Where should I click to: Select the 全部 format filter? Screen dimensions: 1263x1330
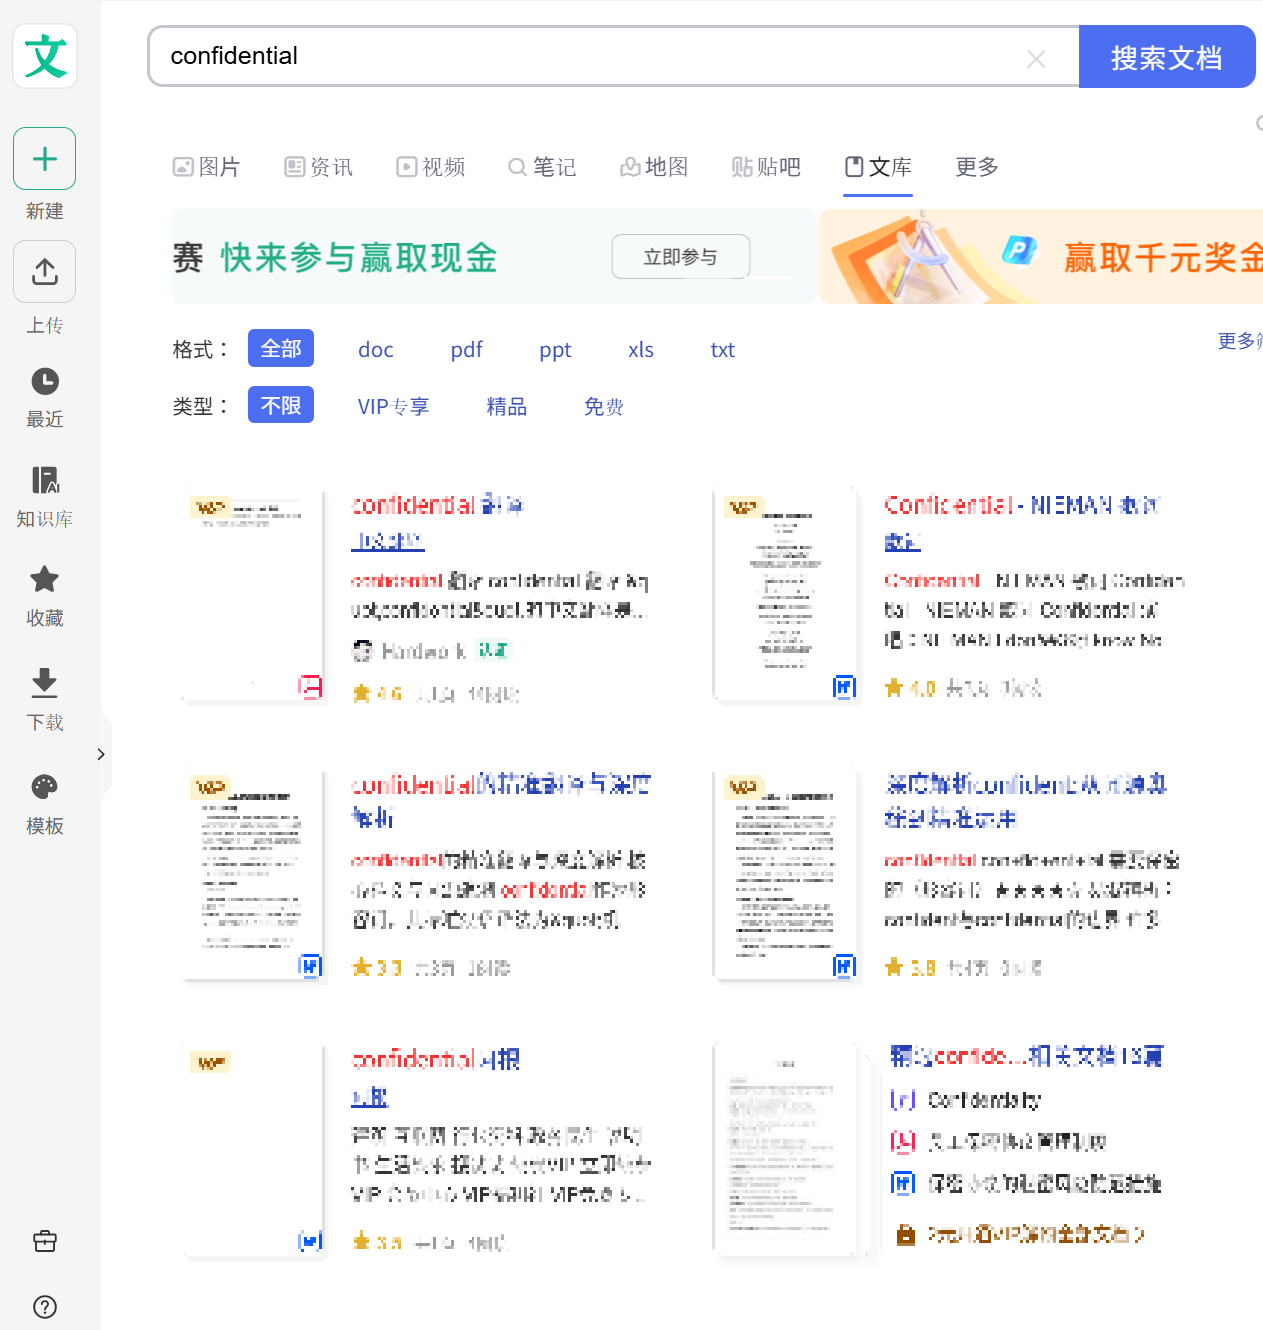point(280,349)
